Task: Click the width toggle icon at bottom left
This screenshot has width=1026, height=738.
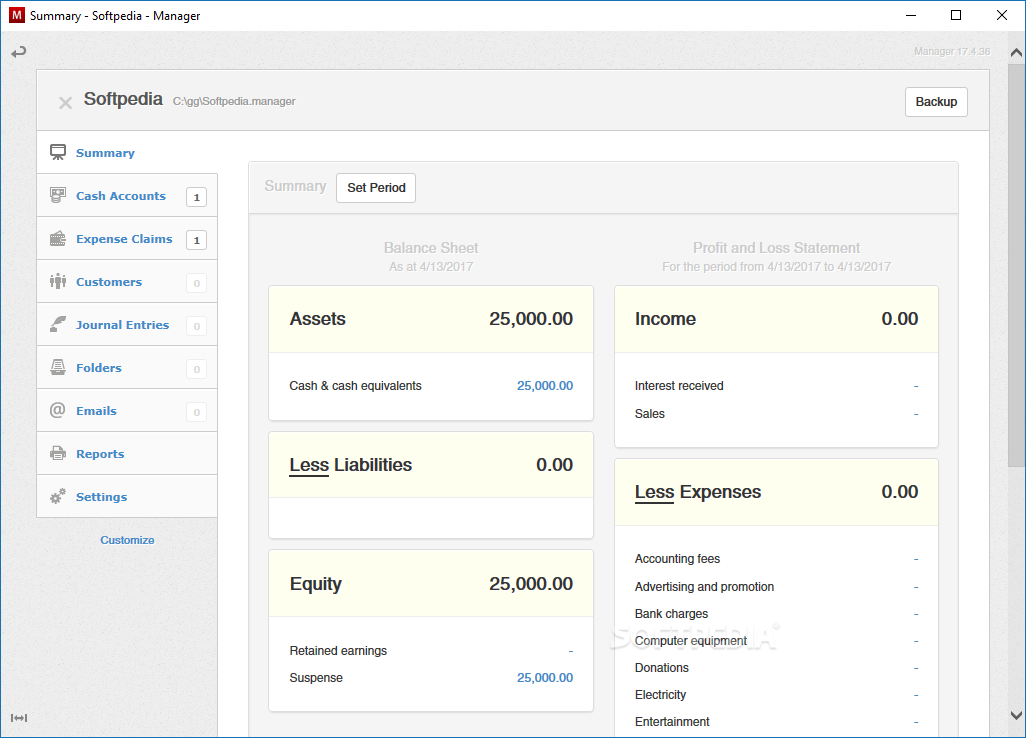Action: click(x=19, y=718)
